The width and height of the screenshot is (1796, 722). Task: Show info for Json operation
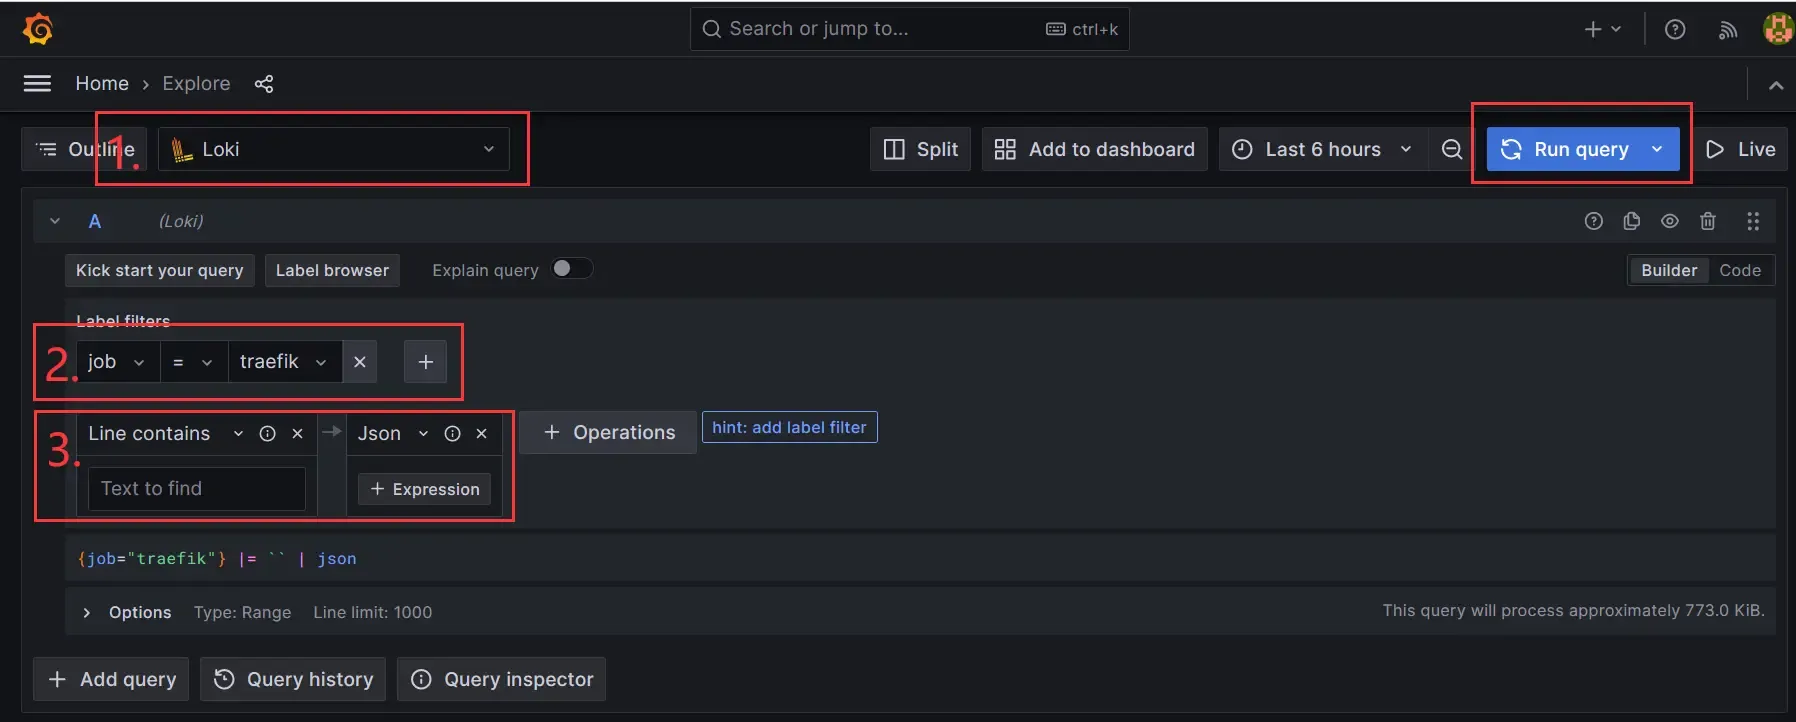(x=453, y=434)
